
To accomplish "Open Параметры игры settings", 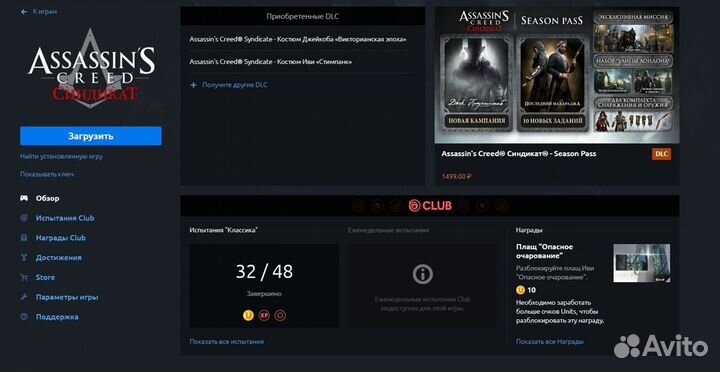I will (x=67, y=297).
